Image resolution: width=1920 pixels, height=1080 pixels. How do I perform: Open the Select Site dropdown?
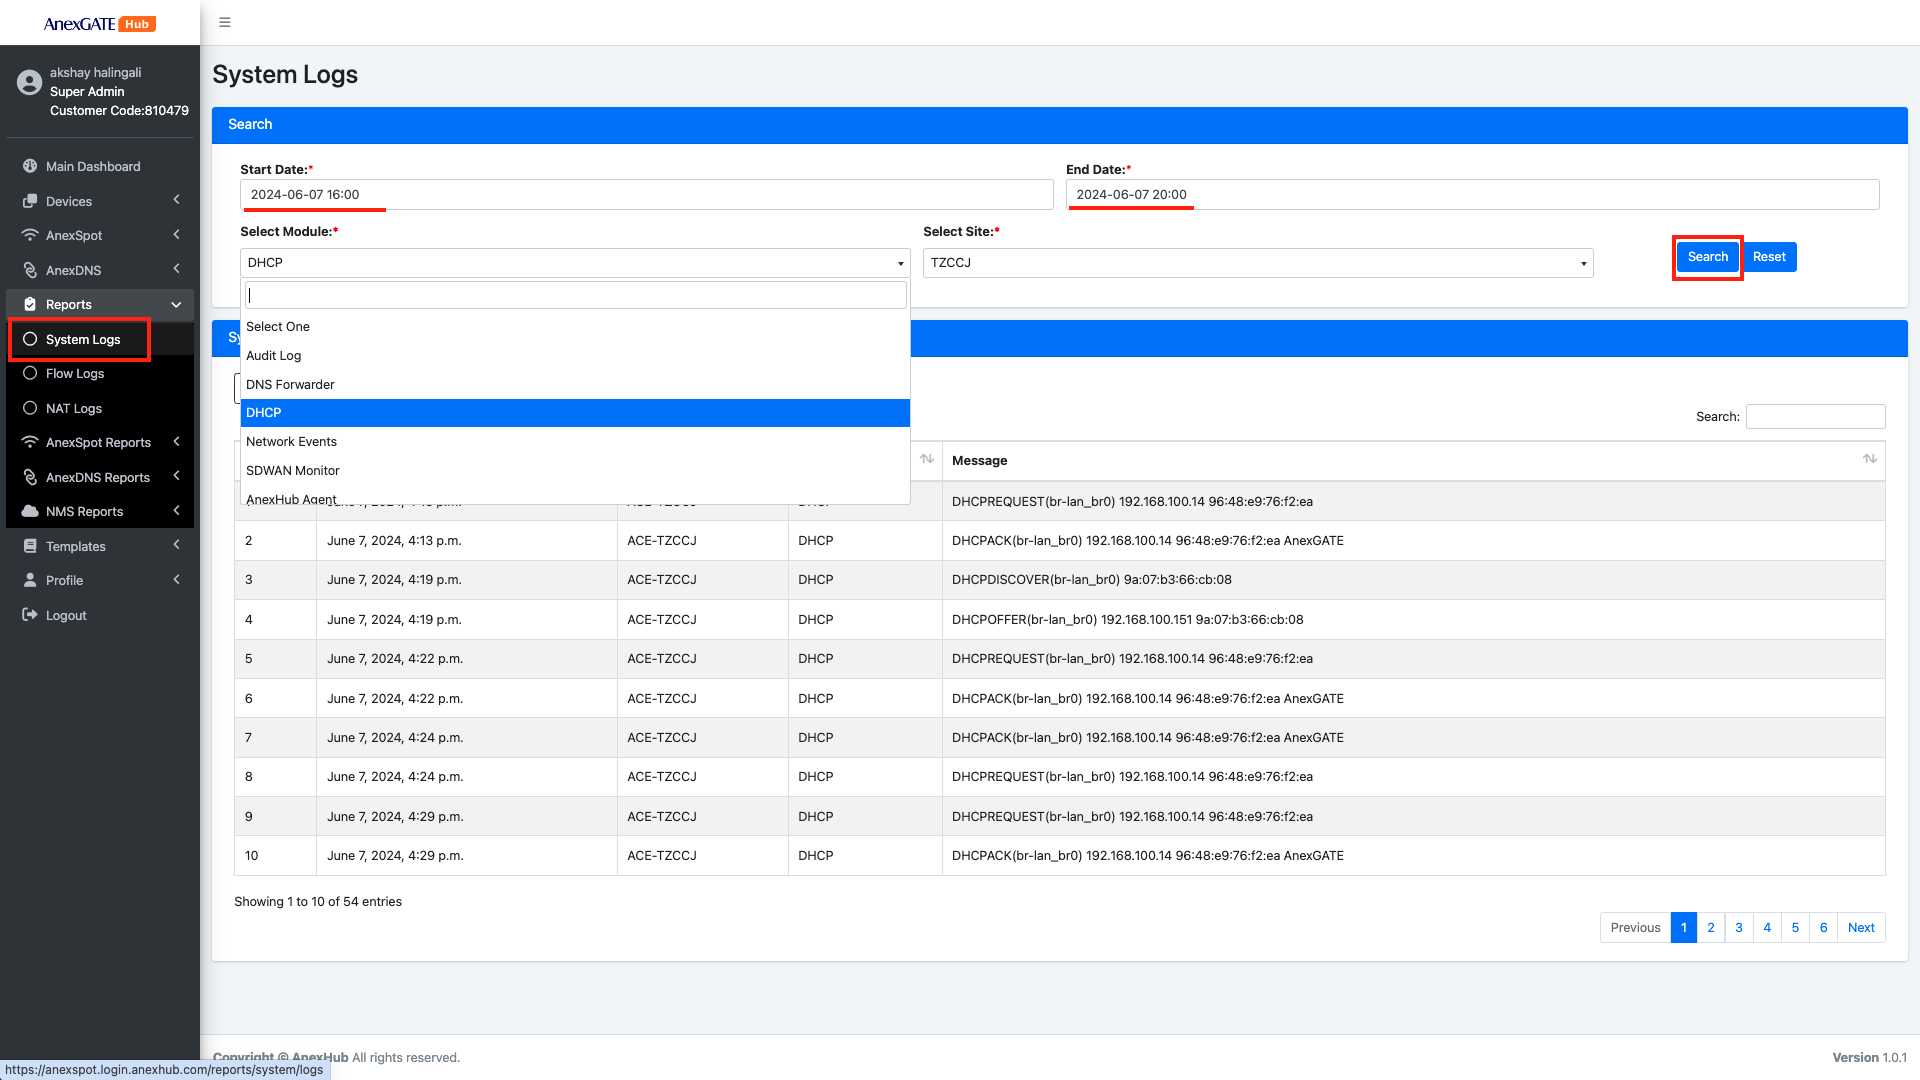[1256, 262]
